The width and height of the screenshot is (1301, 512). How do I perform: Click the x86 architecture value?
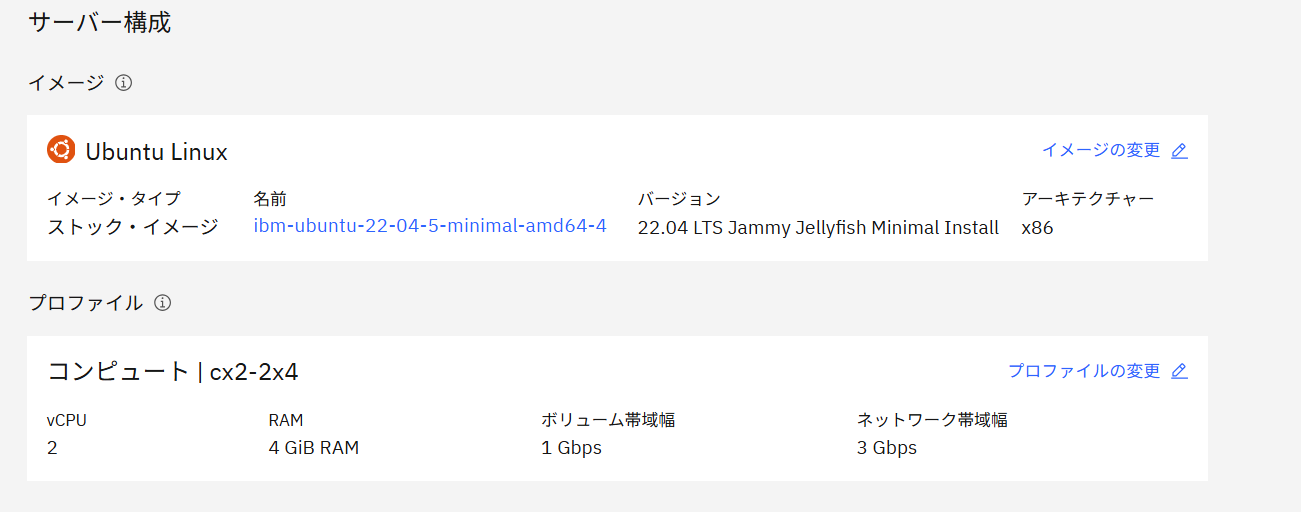1037,228
